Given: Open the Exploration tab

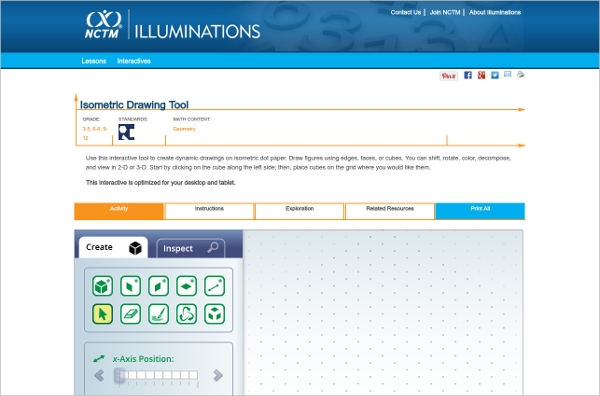Looking at the screenshot, I should [300, 211].
